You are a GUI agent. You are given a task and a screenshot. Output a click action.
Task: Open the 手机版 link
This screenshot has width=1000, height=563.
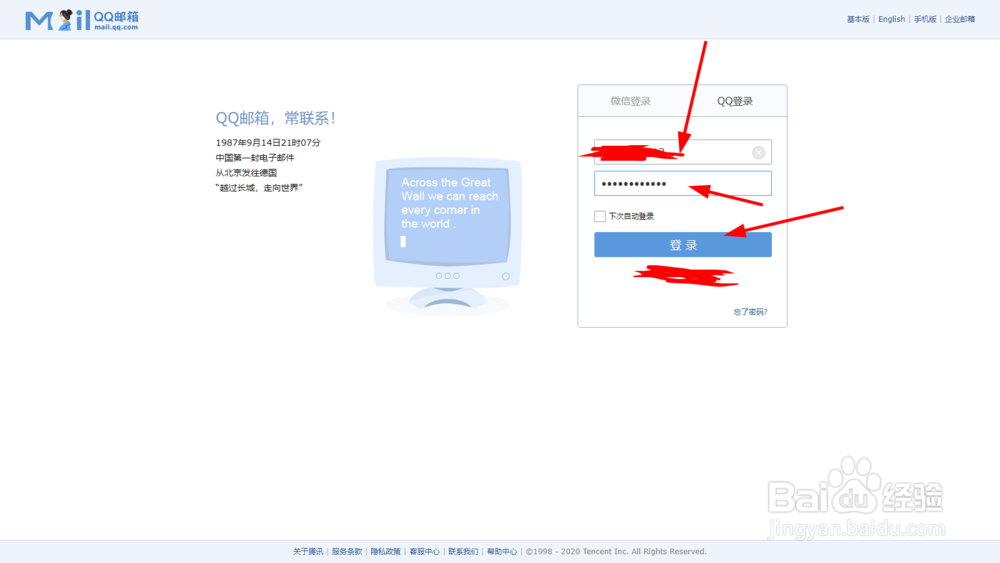tap(925, 19)
